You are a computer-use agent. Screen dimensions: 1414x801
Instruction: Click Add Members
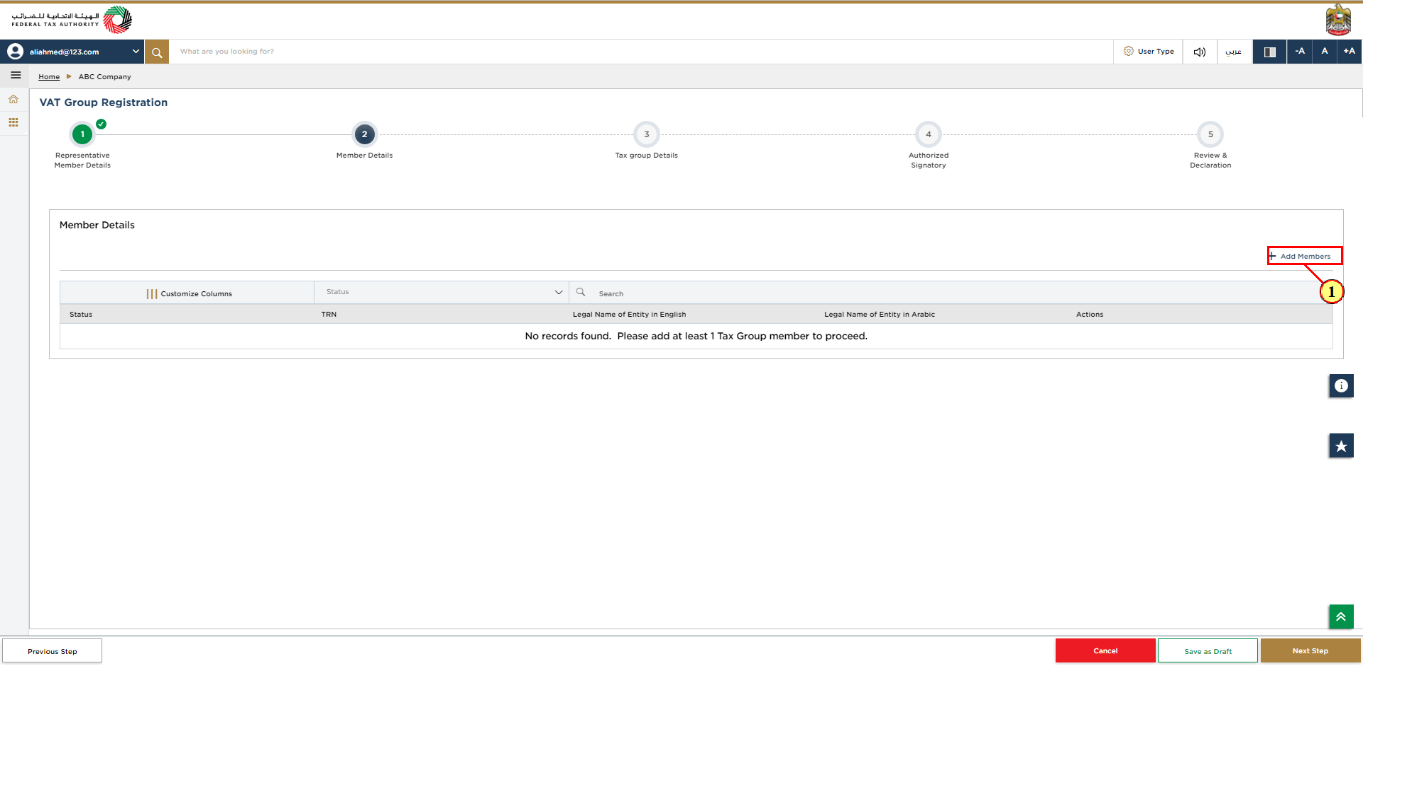coord(1304,256)
